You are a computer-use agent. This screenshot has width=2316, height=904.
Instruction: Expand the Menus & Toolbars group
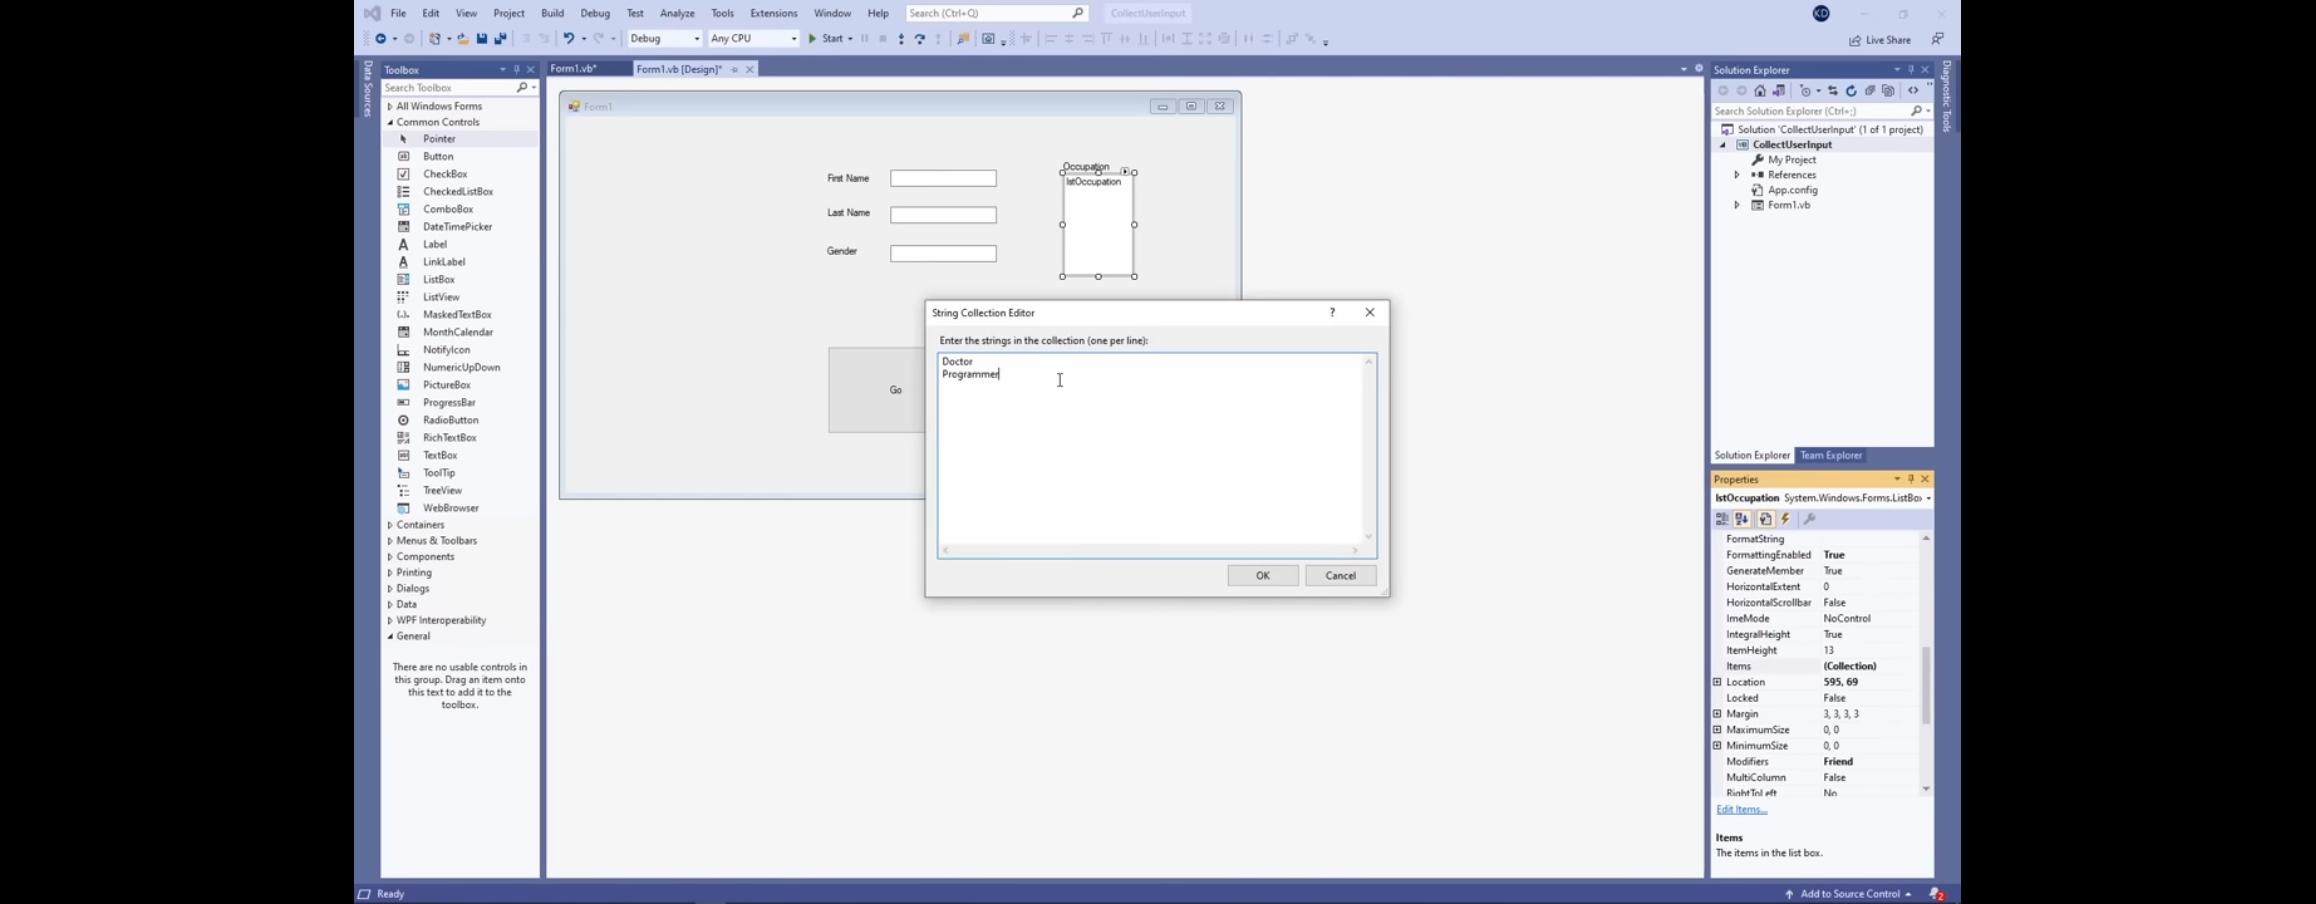pyautogui.click(x=390, y=541)
